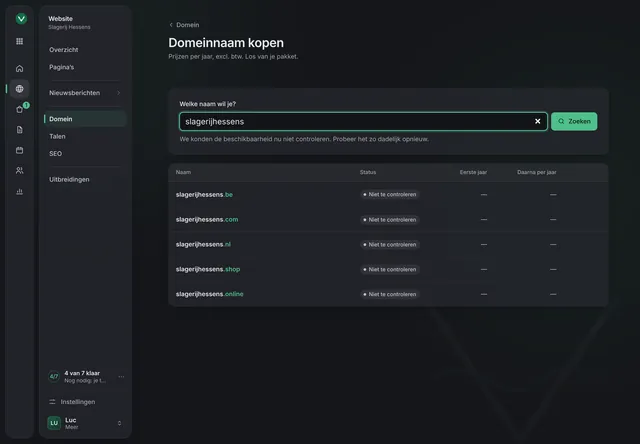640x444 pixels.
Task: Open the Luc account switcher
Action: click(85, 423)
